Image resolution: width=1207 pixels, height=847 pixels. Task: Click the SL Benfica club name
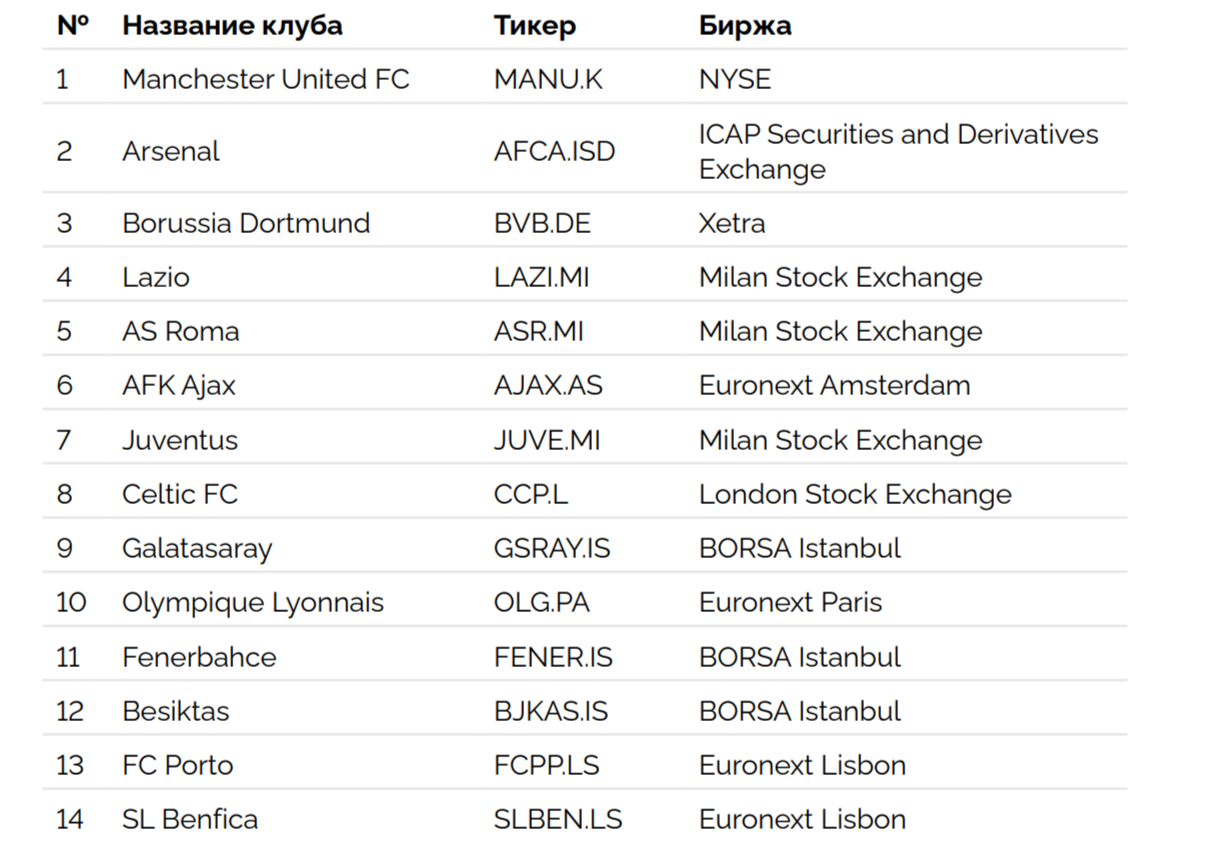click(190, 819)
